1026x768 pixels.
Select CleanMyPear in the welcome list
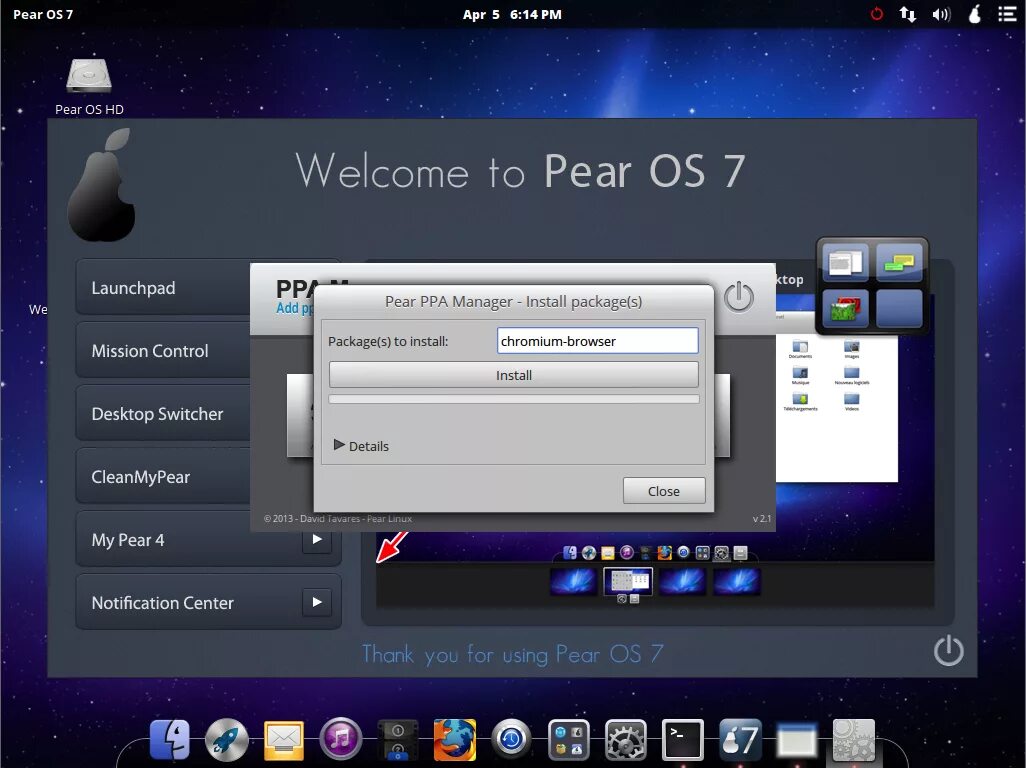coord(163,476)
